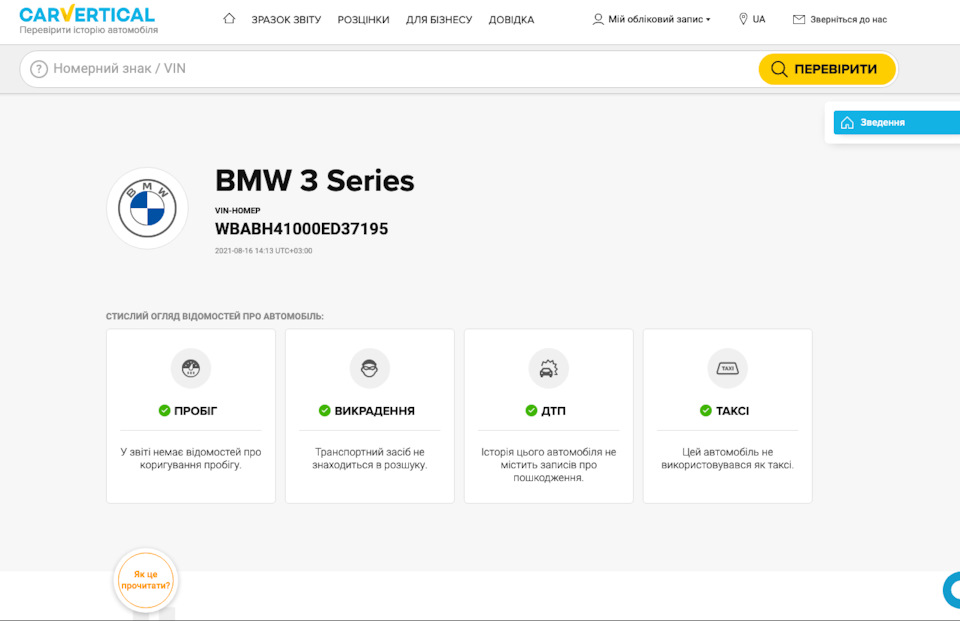The width and height of the screenshot is (960, 621).
Task: Open ЗРАЗОК ЗВІТУ menu item
Action: coord(286,20)
